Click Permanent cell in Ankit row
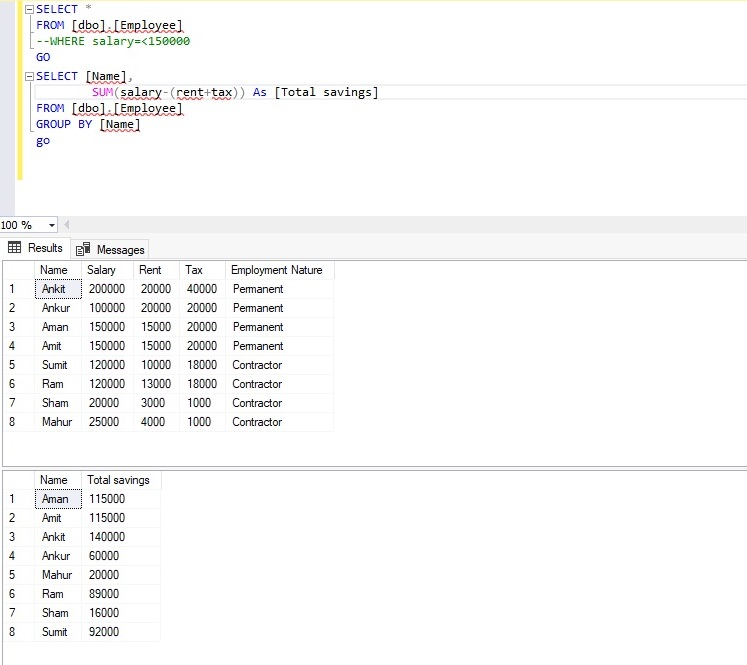747x665 pixels. (280, 289)
